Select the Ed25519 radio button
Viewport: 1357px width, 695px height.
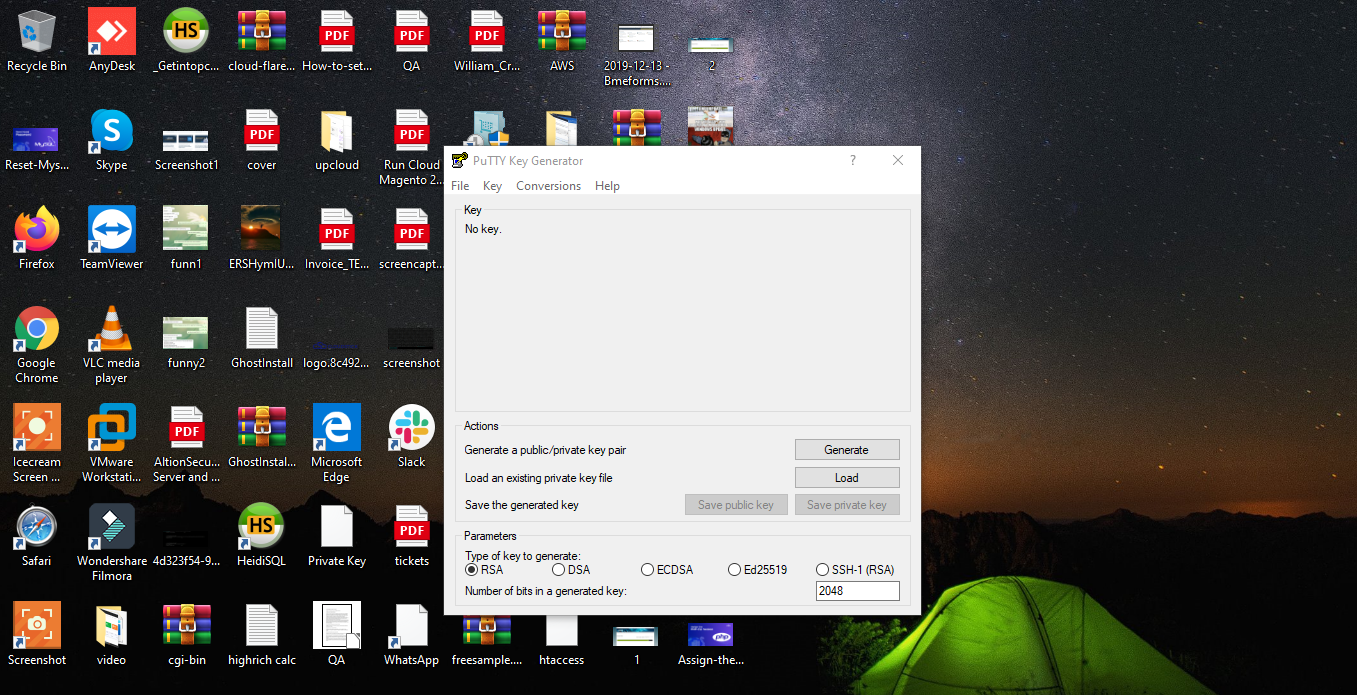(x=735, y=570)
